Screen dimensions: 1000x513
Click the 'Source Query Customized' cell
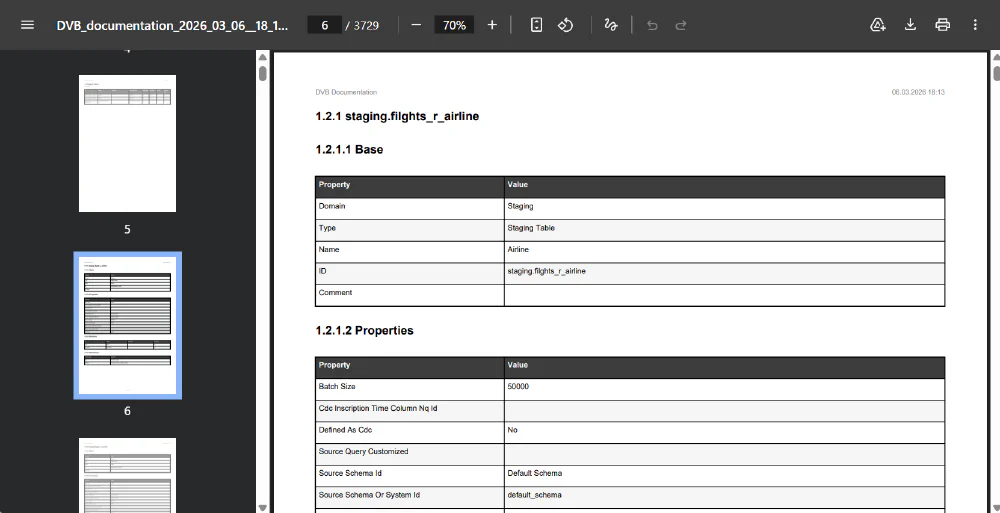tap(409, 454)
